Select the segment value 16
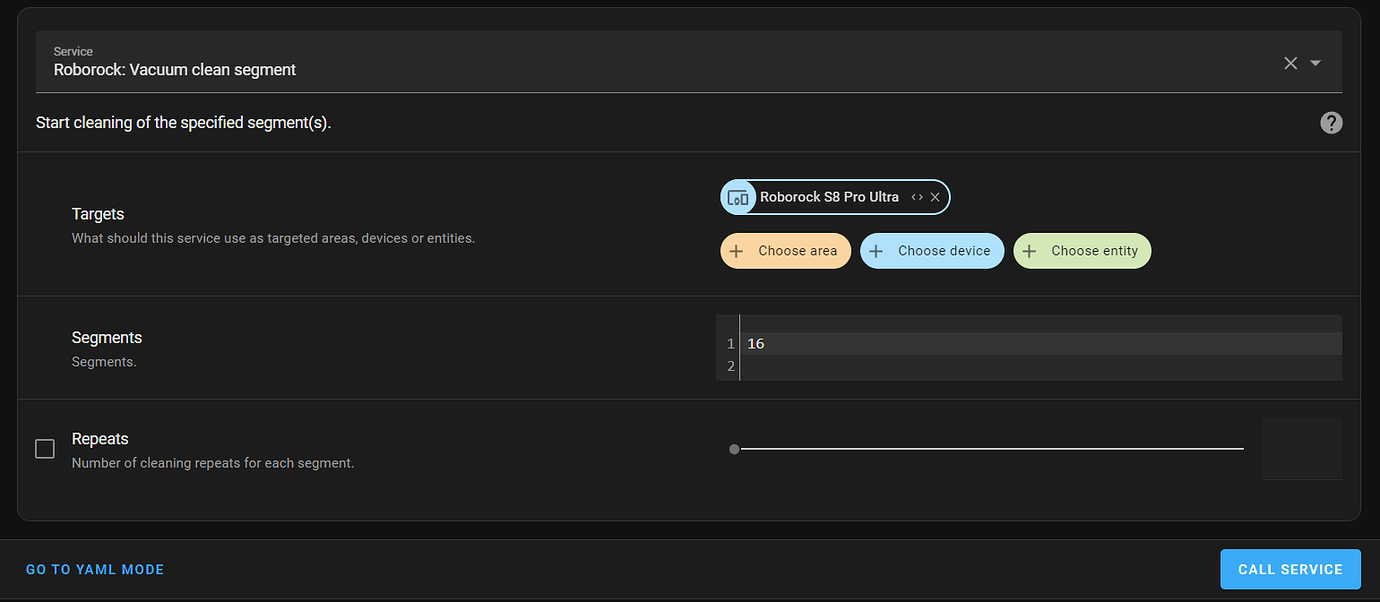Viewport: 1380px width, 602px height. (755, 343)
